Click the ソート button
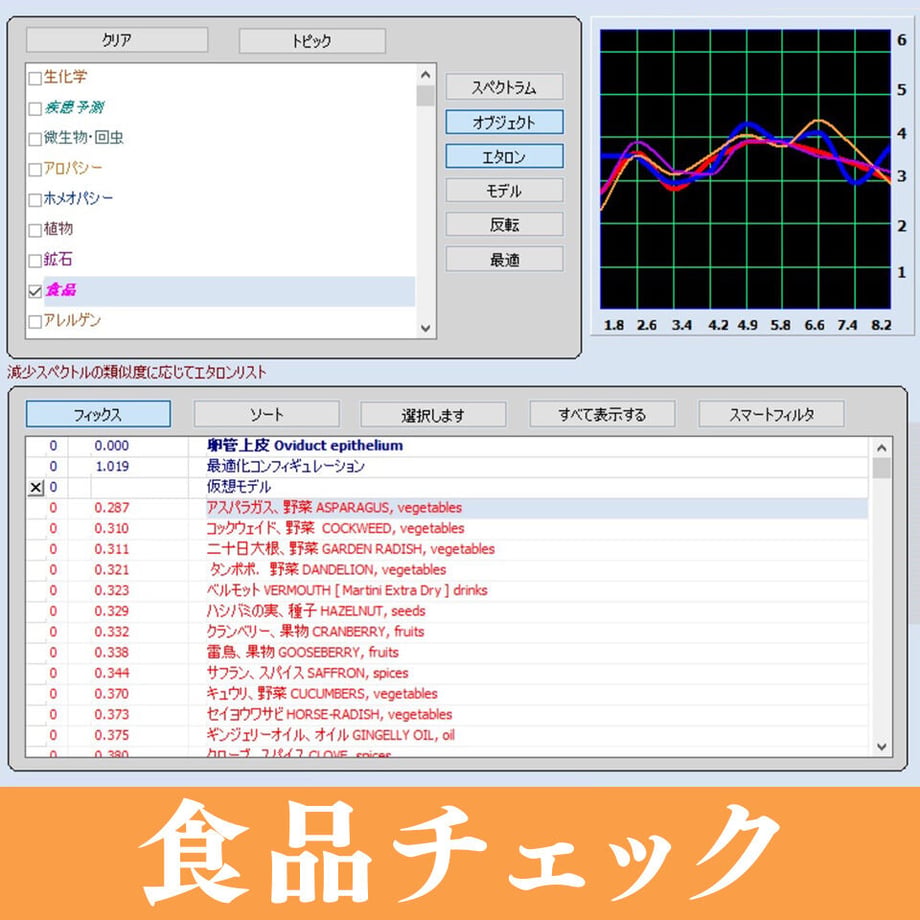Image resolution: width=920 pixels, height=920 pixels. coord(266,414)
